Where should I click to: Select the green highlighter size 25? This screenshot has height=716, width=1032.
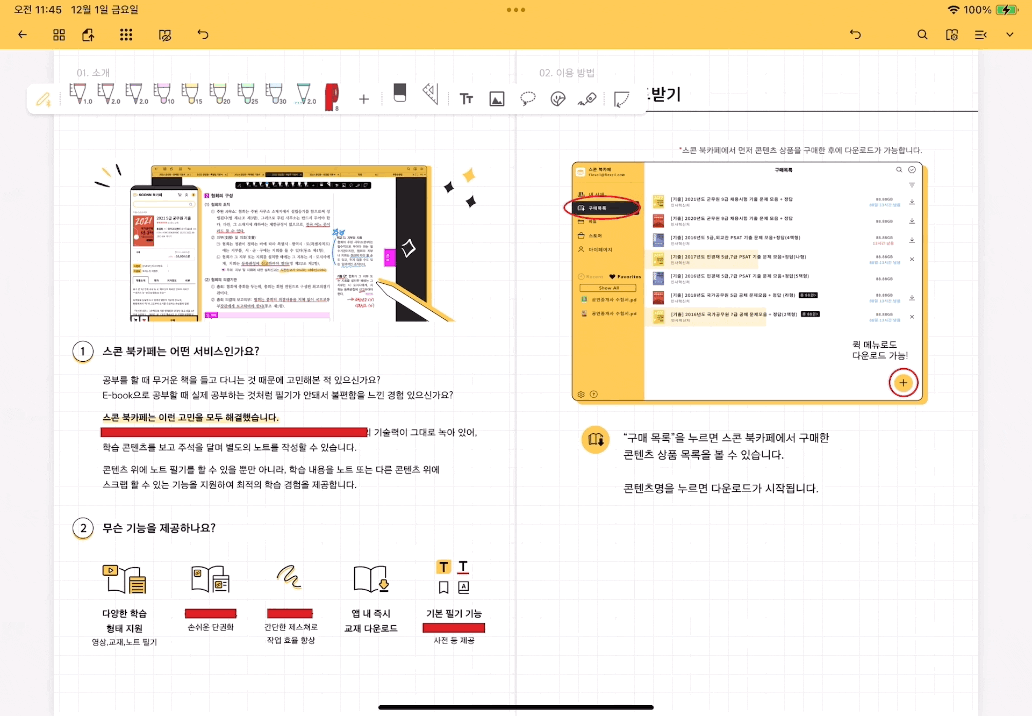coord(247,94)
